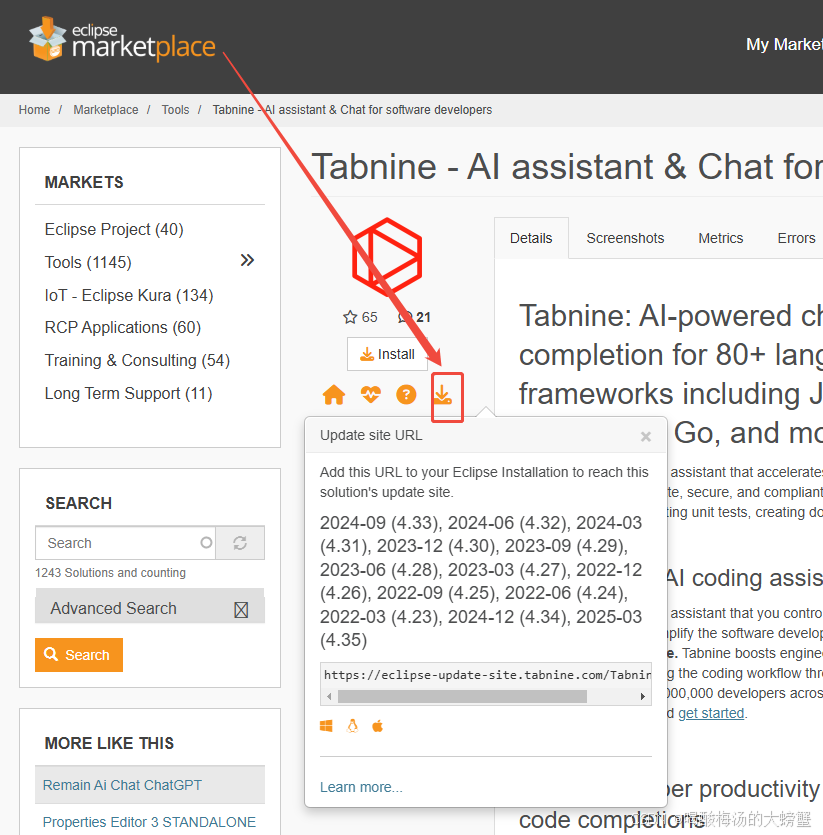Click the Install button
823x835 pixels.
coord(387,354)
